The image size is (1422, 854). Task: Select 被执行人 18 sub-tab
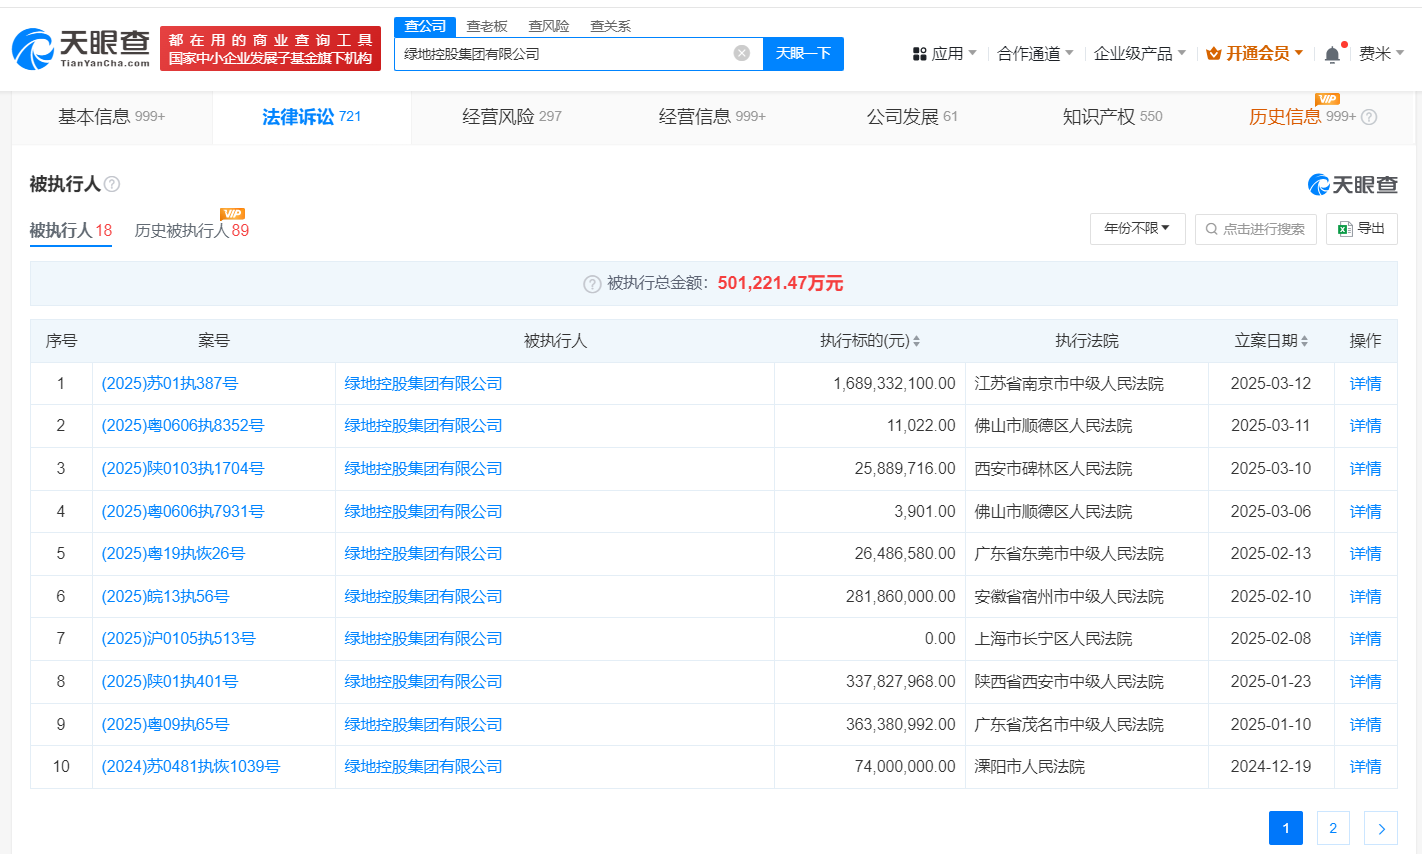click(x=70, y=231)
